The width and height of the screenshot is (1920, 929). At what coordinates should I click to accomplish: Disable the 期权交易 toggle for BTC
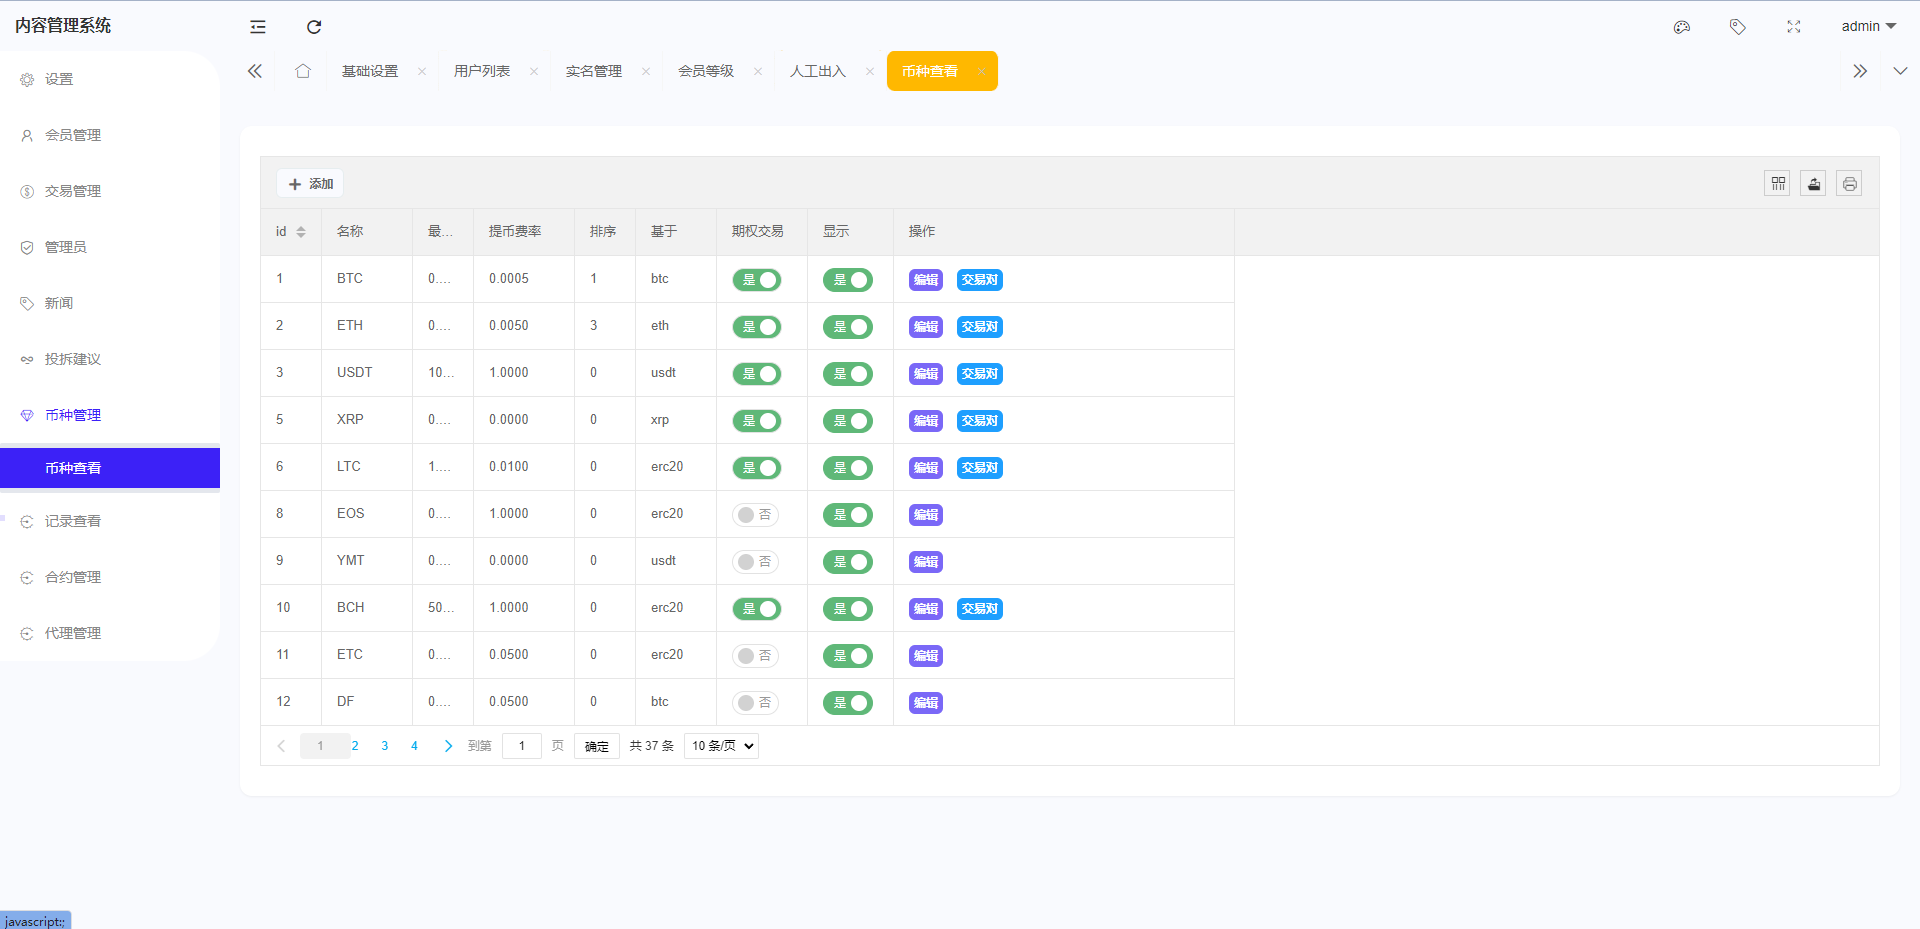point(757,280)
